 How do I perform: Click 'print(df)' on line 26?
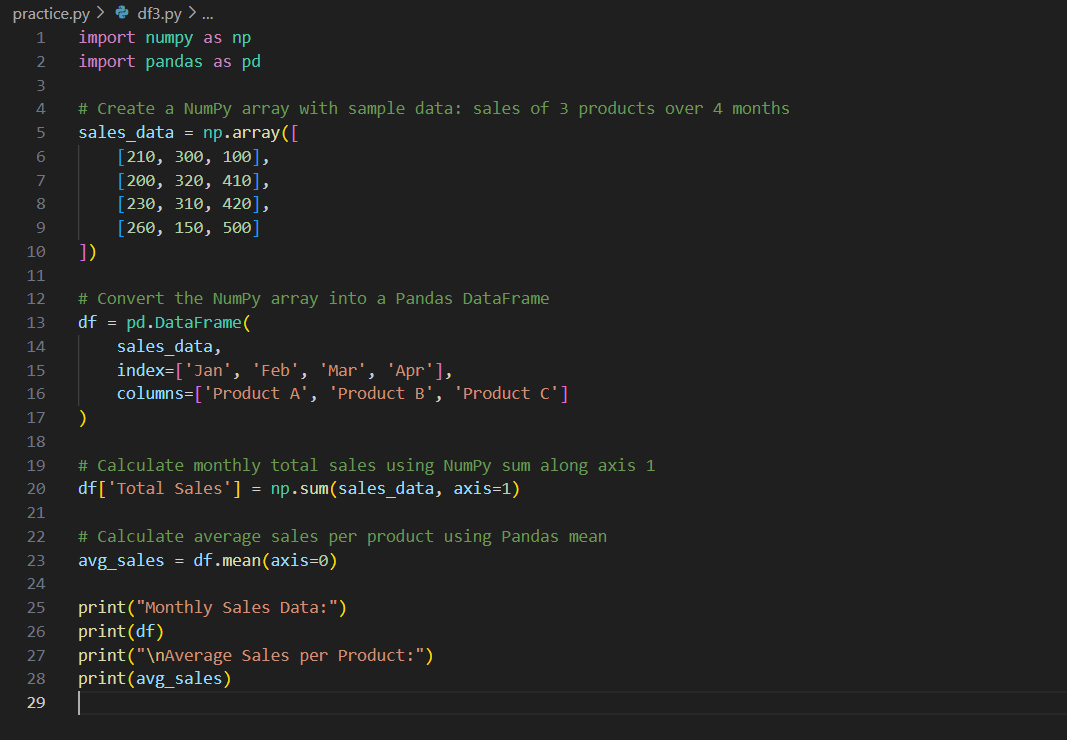[x=121, y=632]
